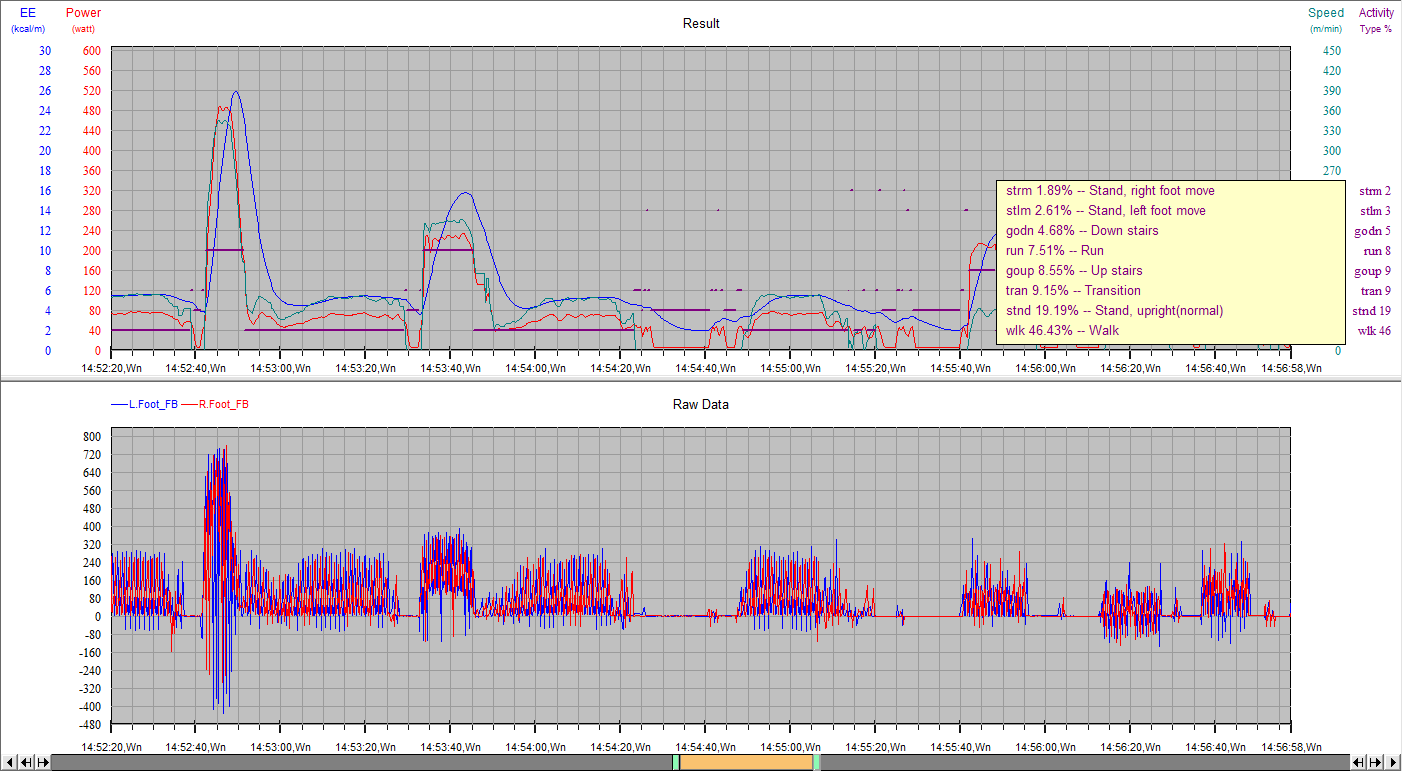Click the 'stnd 19.19% -- Stand, upright(normal)' legend line
1402x771 pixels.
[1114, 310]
